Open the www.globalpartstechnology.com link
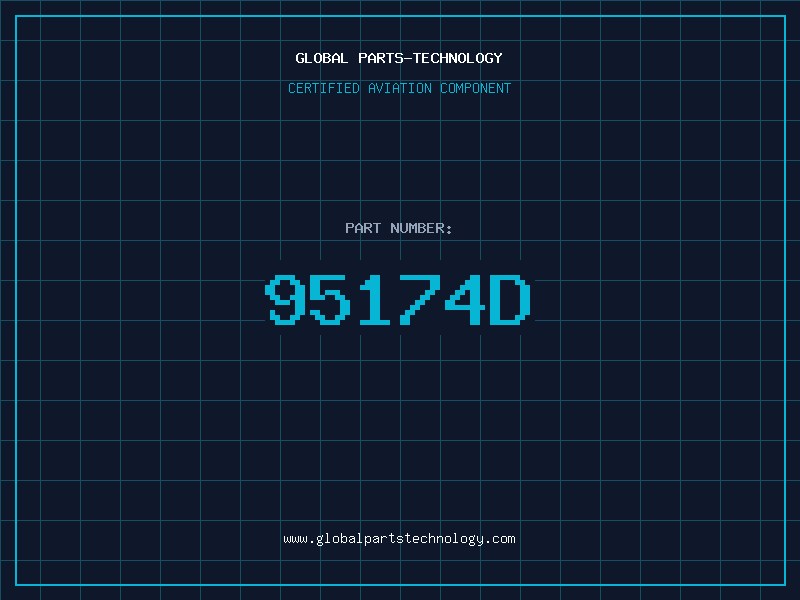The width and height of the screenshot is (800, 600). 399,539
